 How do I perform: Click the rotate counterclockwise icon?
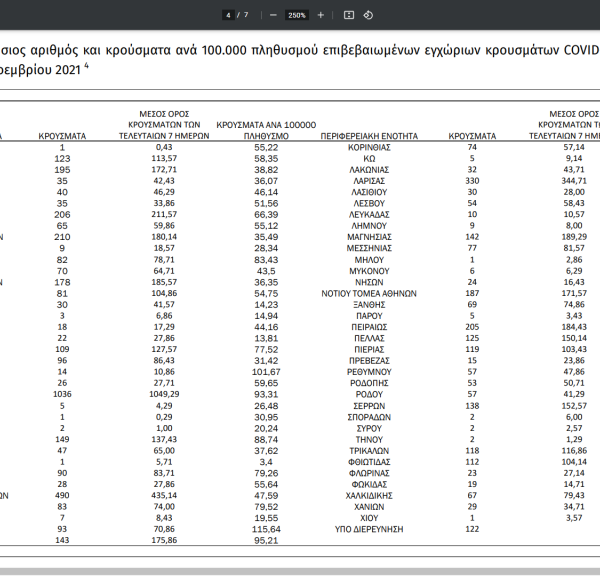click(x=368, y=15)
